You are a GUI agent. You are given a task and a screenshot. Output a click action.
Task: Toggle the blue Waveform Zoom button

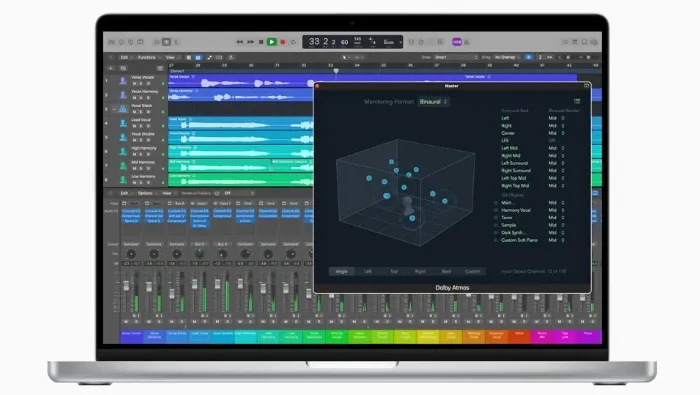coord(529,58)
